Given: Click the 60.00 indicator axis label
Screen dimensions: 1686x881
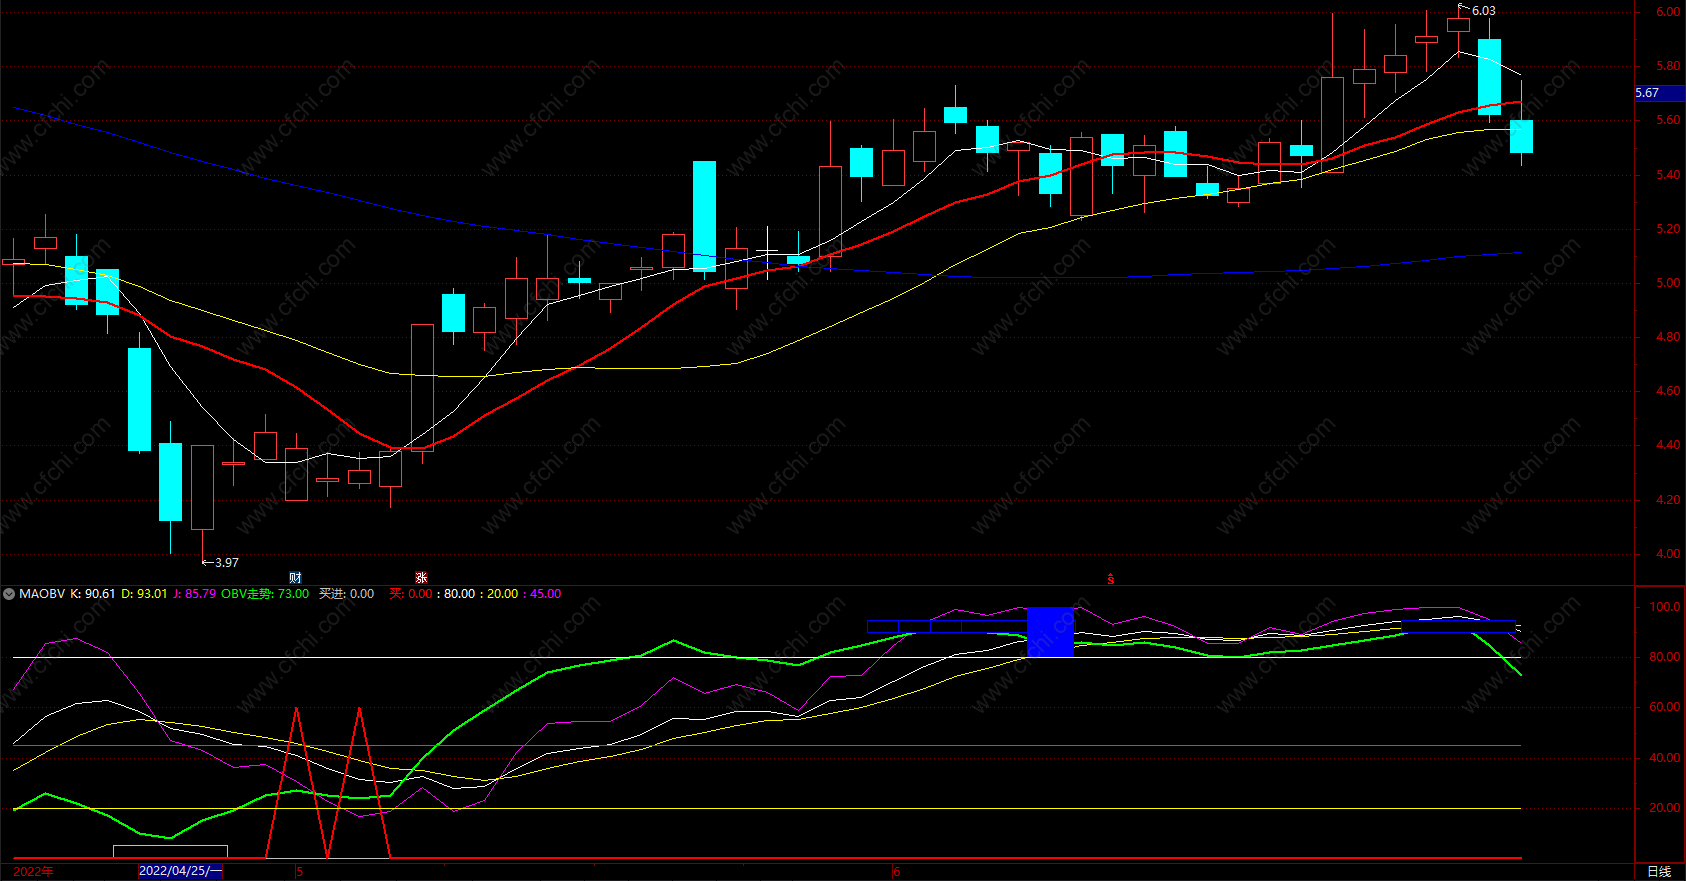Looking at the screenshot, I should tap(1665, 707).
